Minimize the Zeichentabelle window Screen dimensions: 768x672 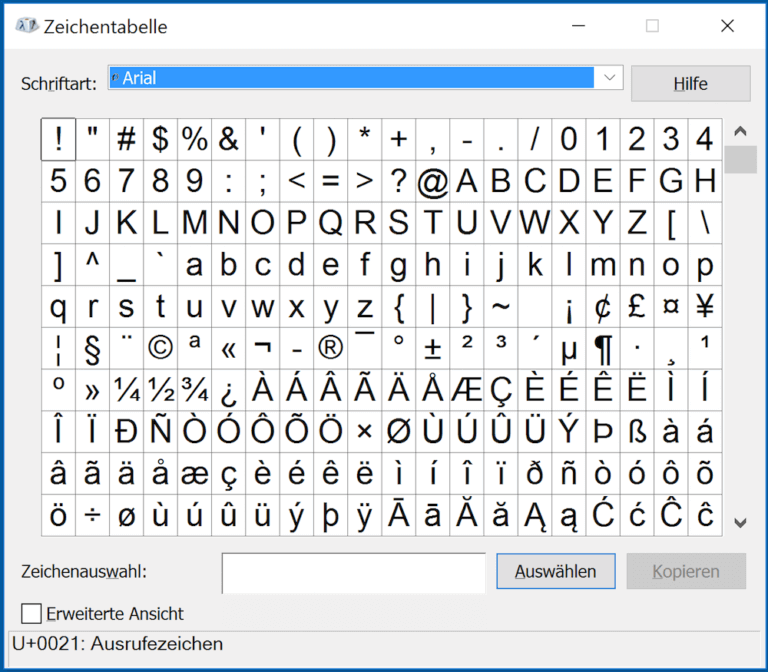pyautogui.click(x=578, y=25)
